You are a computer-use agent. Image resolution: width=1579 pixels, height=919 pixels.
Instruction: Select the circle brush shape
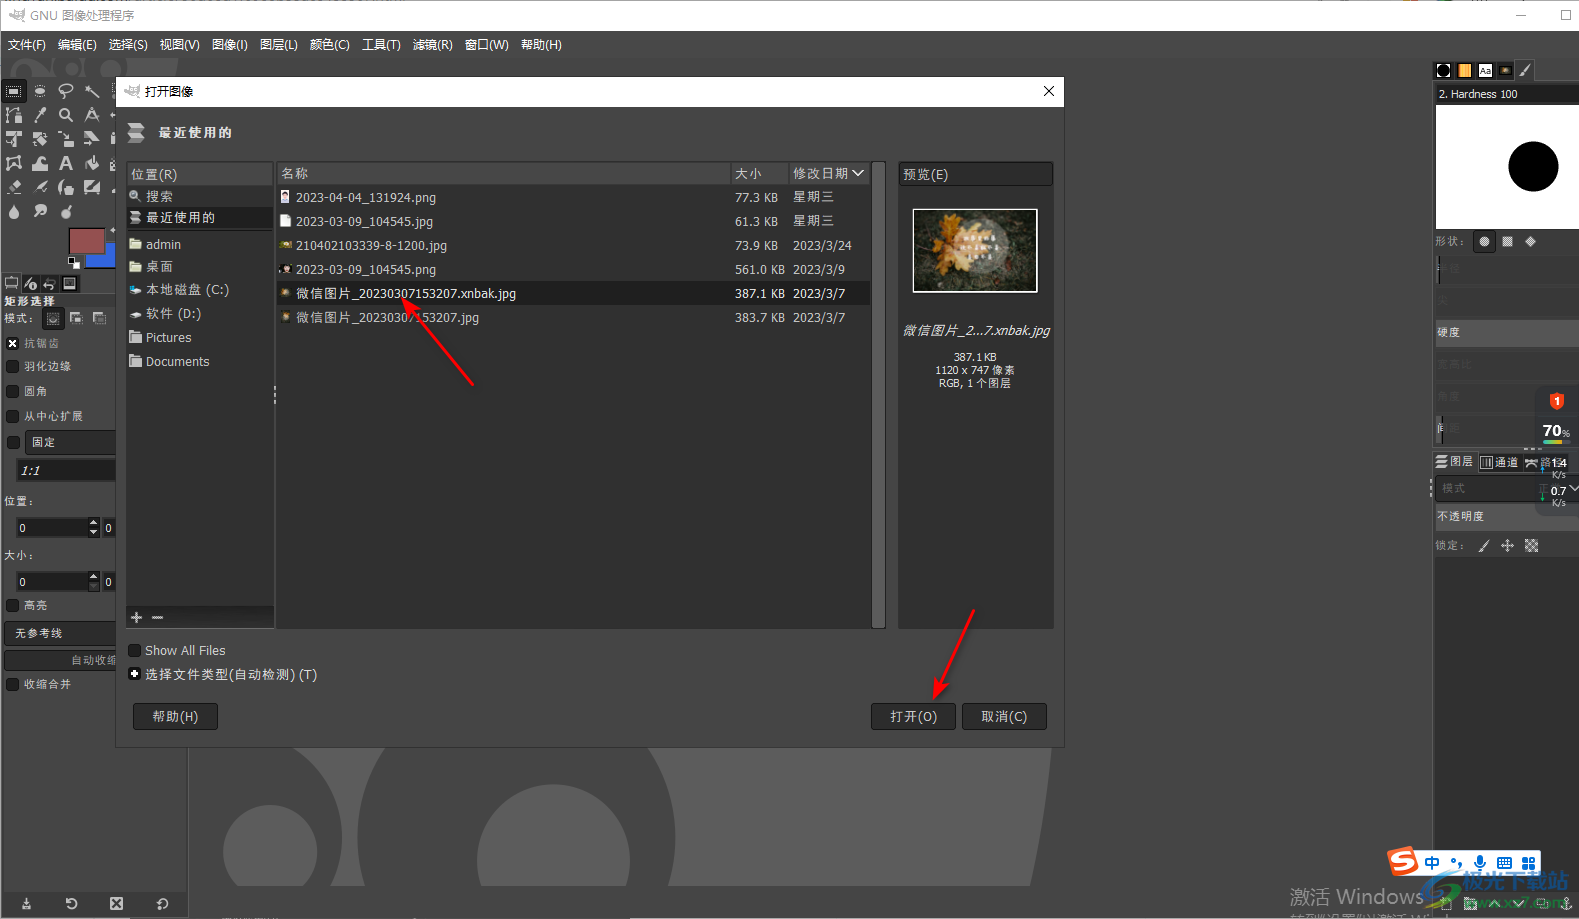1484,241
